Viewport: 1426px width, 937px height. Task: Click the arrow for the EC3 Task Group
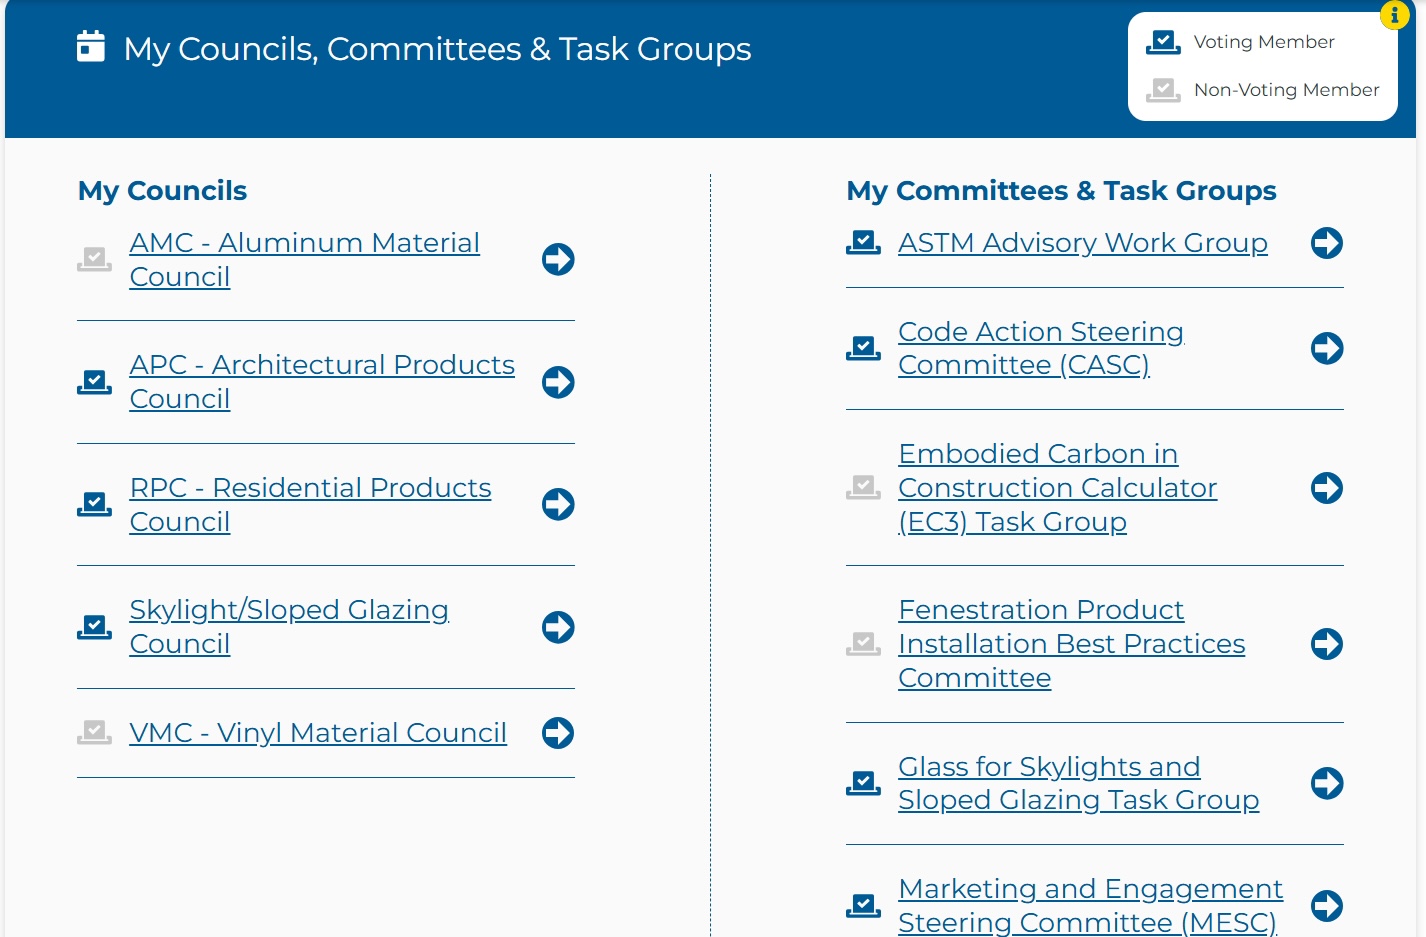coord(1327,488)
